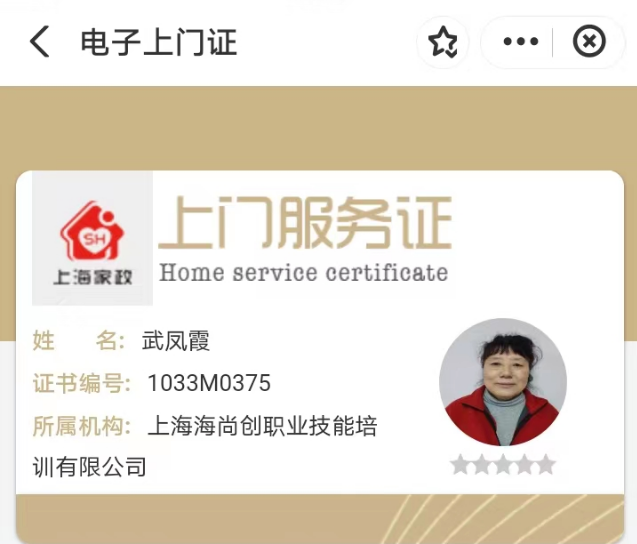Tap the favorite star icon
The height and width of the screenshot is (544, 637).
[x=442, y=42]
